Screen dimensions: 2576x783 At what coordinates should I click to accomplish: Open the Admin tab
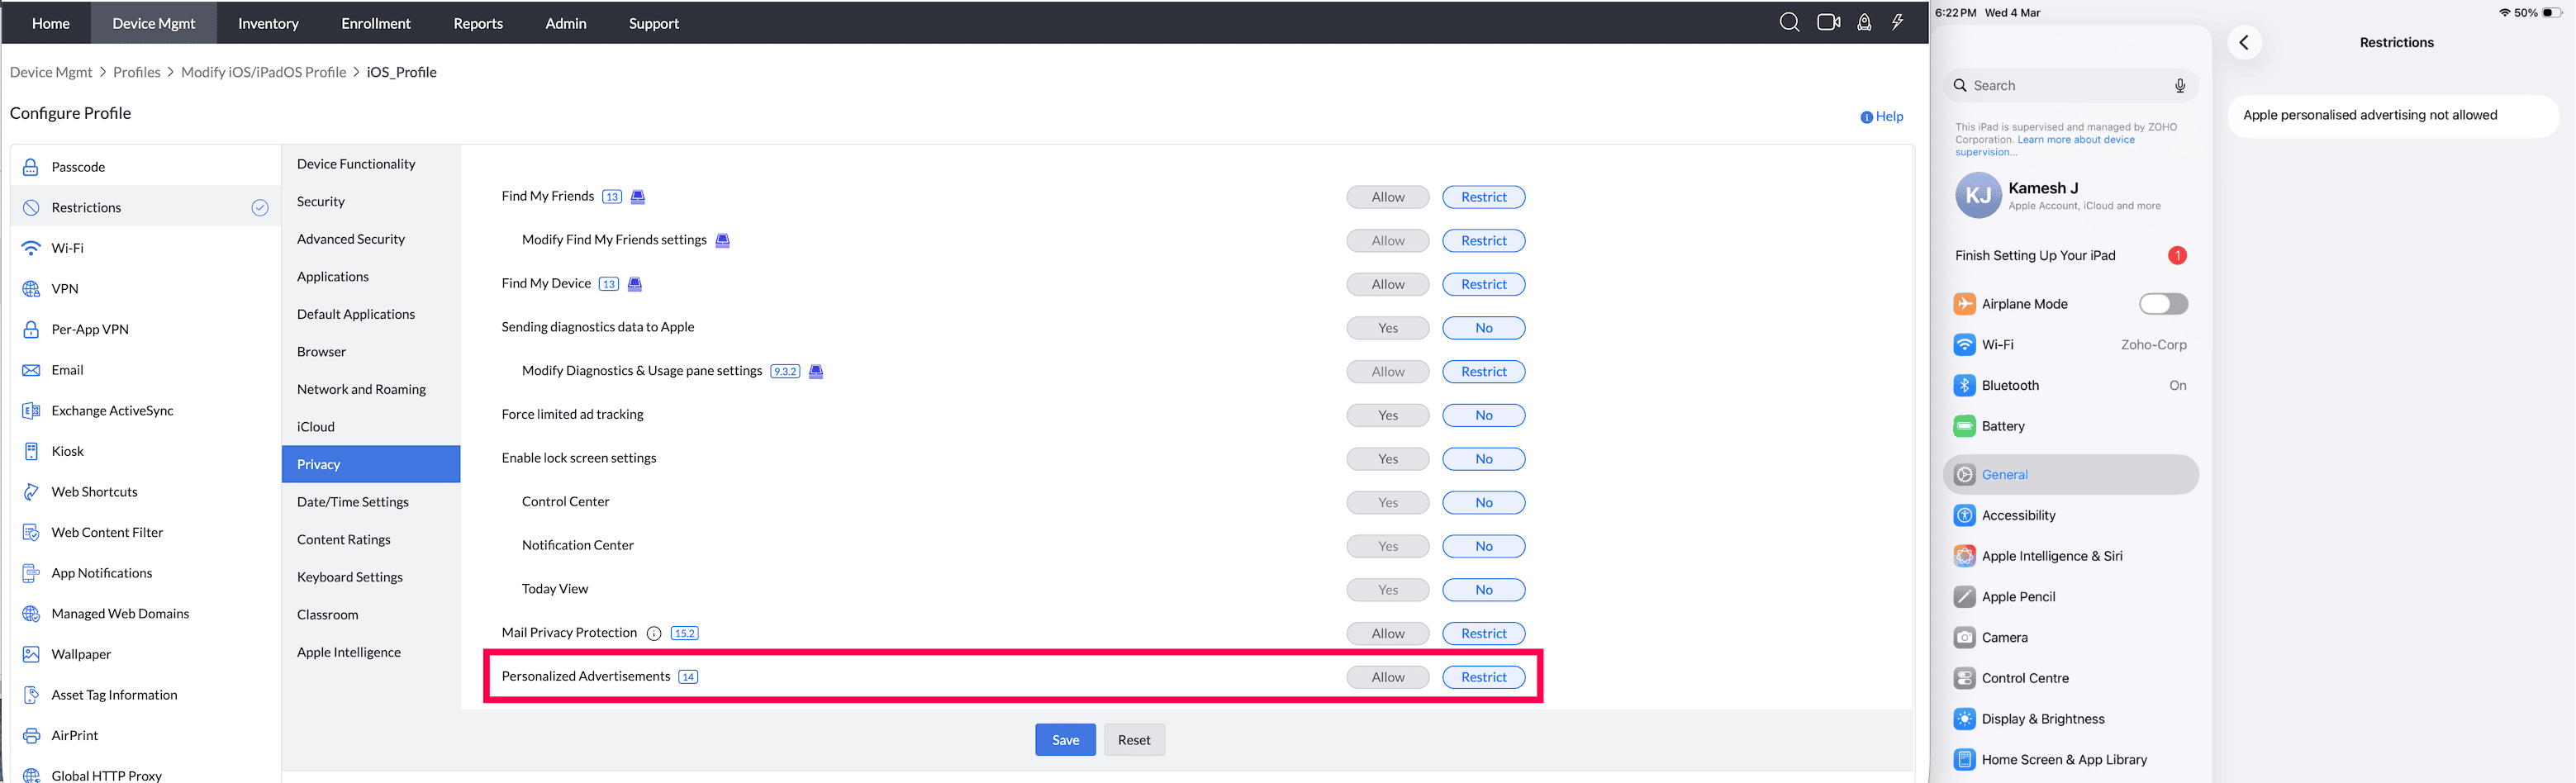(566, 23)
